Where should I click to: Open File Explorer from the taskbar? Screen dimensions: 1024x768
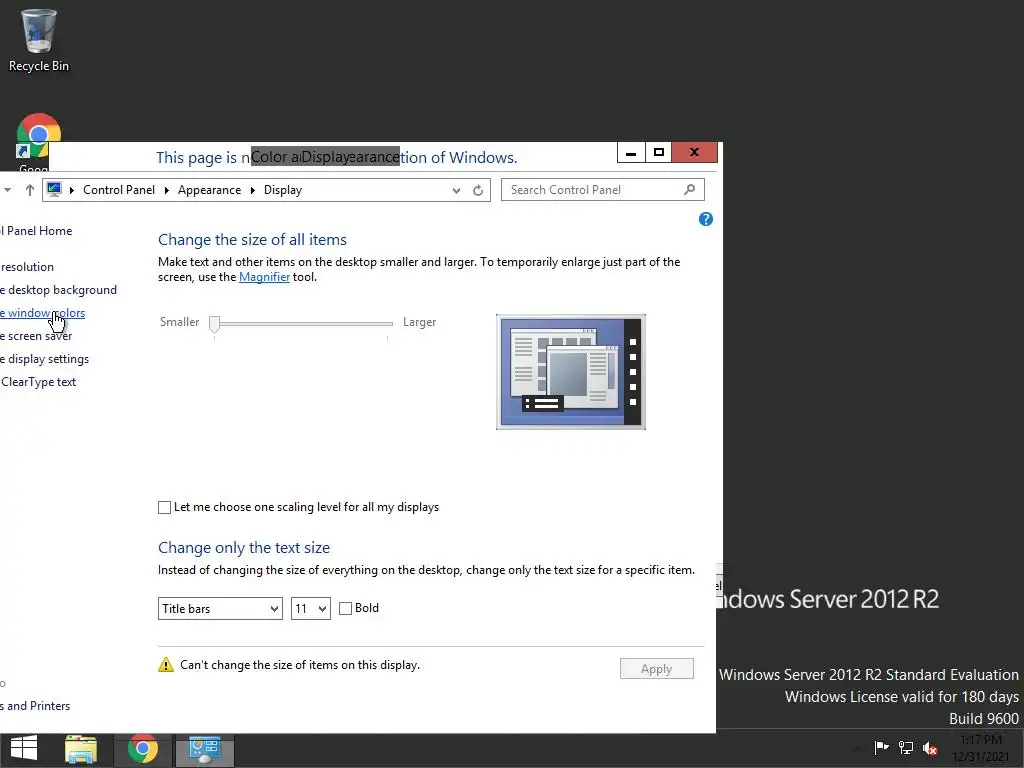pos(81,749)
